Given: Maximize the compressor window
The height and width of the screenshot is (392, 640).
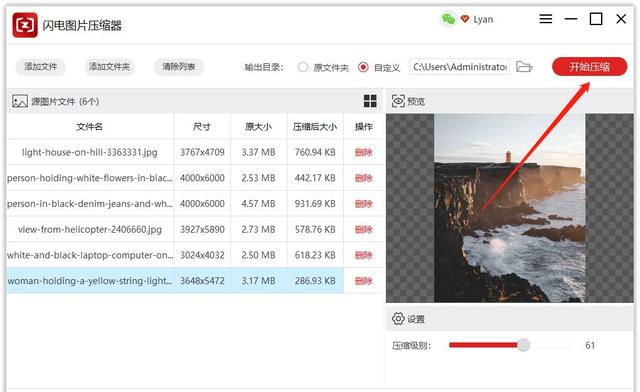Looking at the screenshot, I should pos(596,19).
